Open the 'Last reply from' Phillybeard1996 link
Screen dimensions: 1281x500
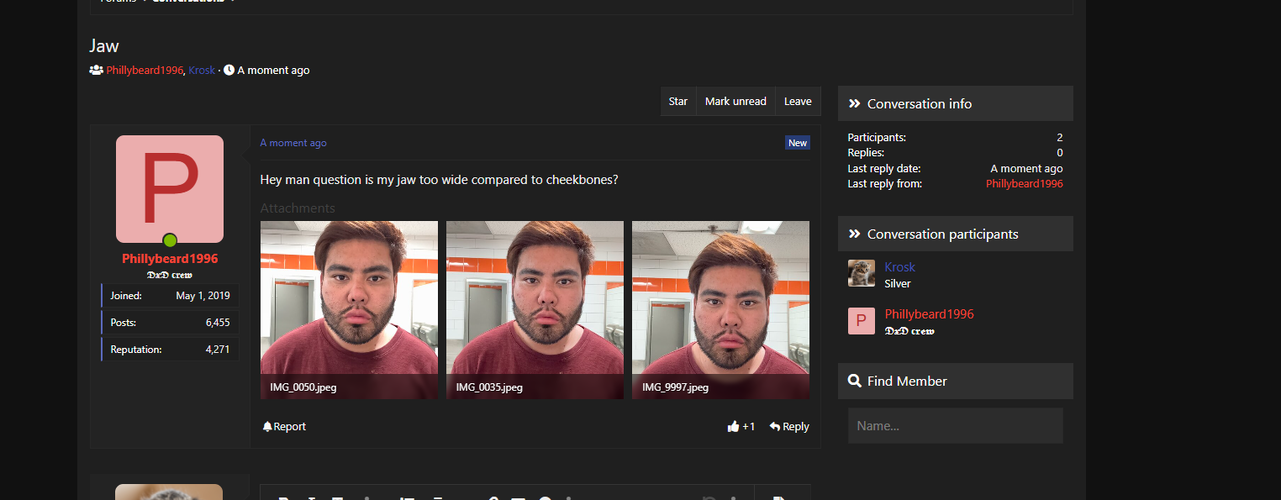(x=1024, y=184)
